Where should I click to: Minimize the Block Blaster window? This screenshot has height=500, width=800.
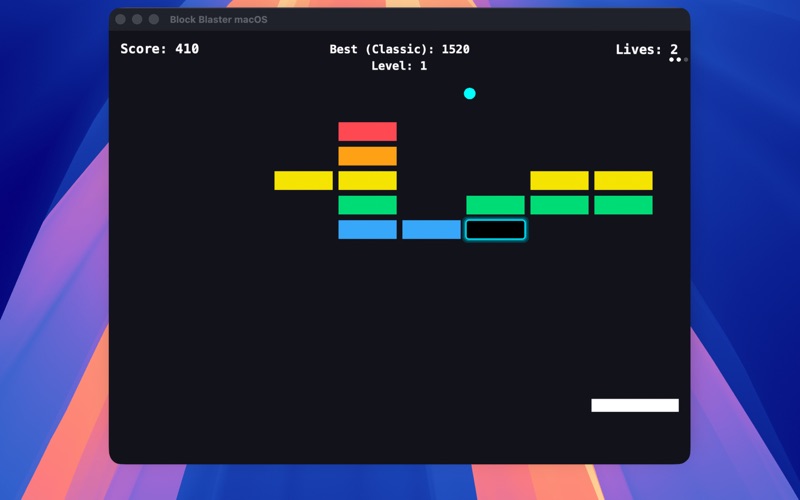point(137,19)
